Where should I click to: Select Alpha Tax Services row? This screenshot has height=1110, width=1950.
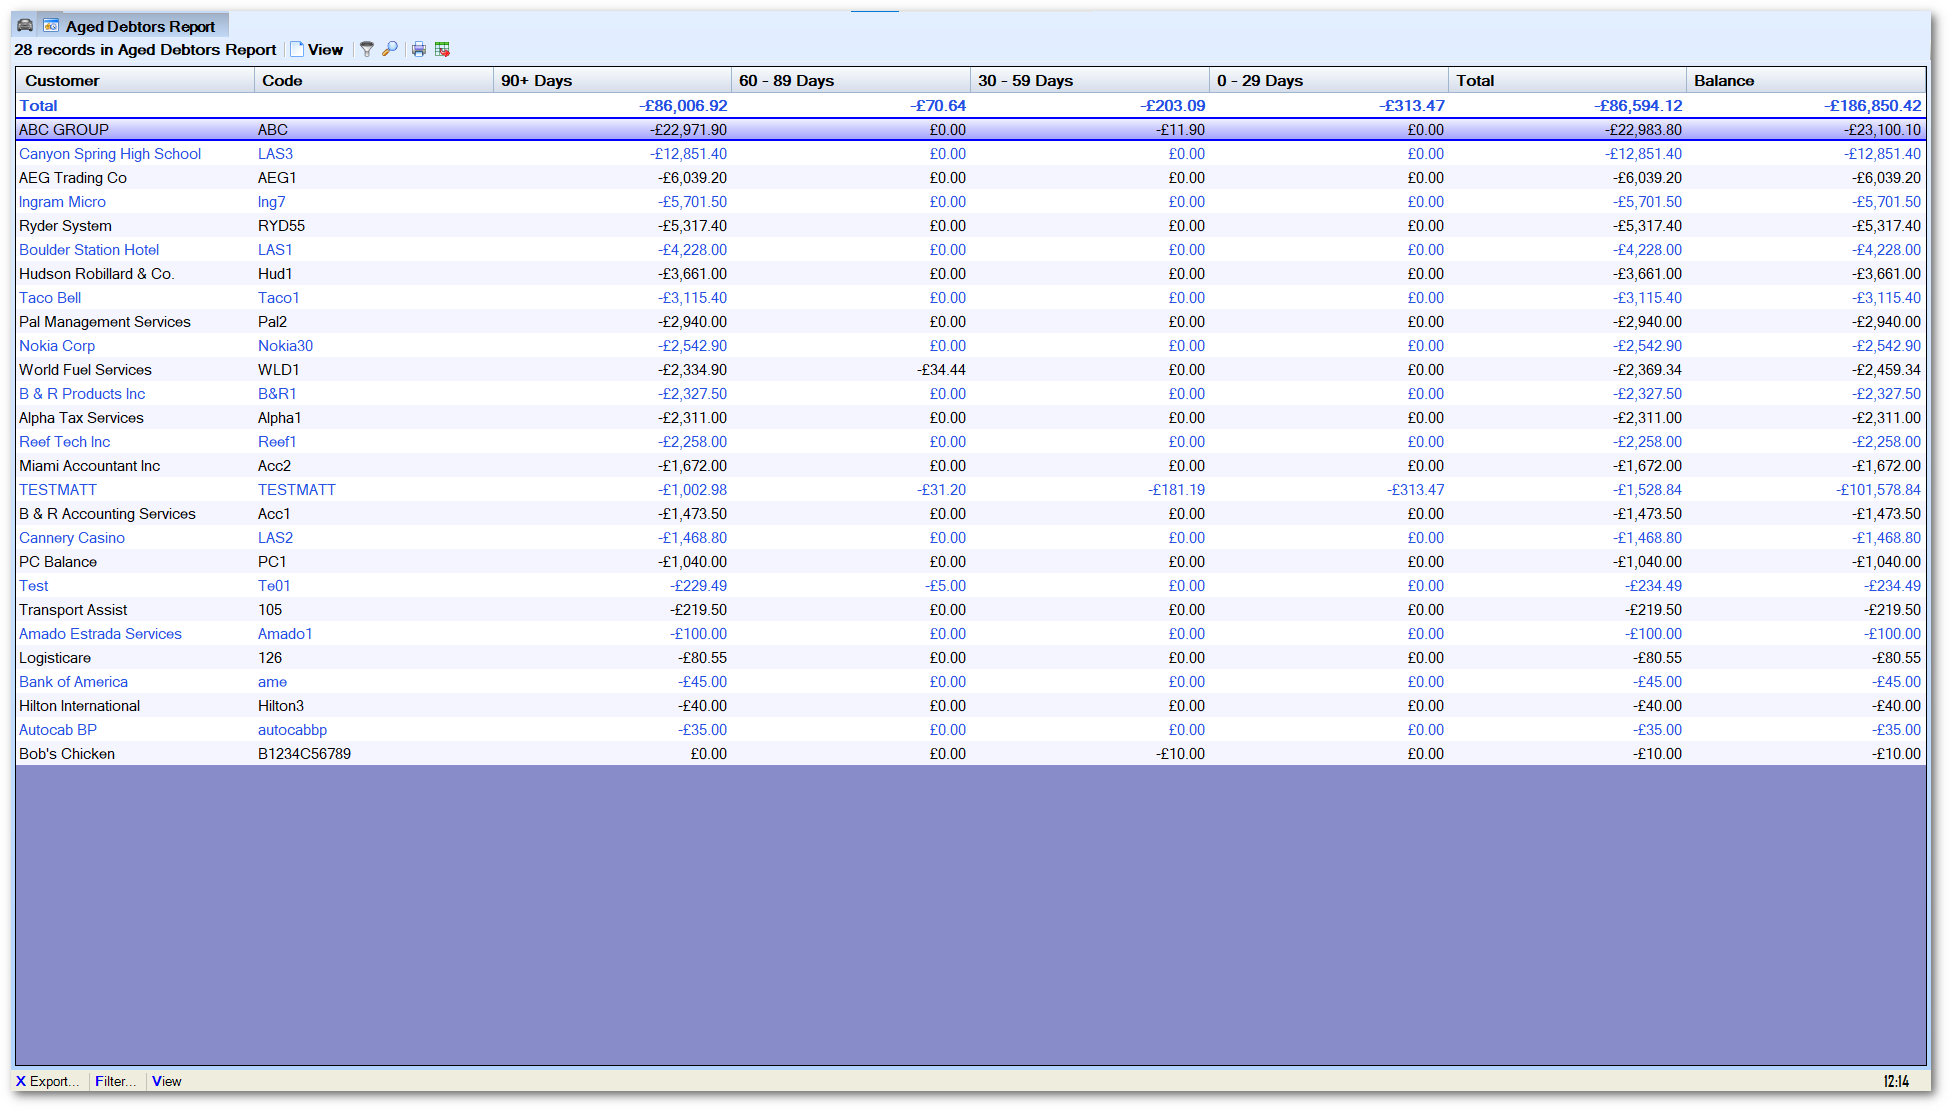coord(970,418)
